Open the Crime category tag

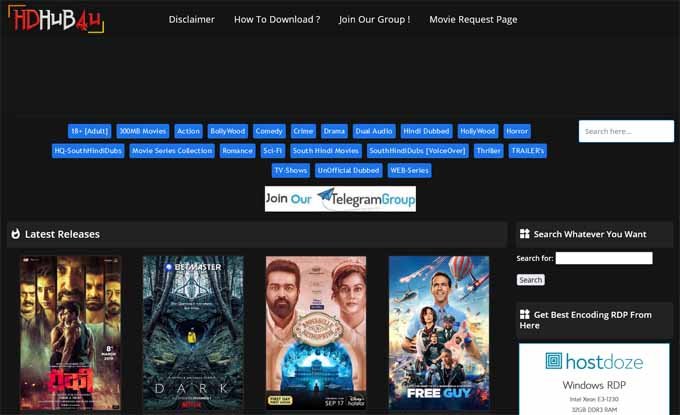click(303, 131)
